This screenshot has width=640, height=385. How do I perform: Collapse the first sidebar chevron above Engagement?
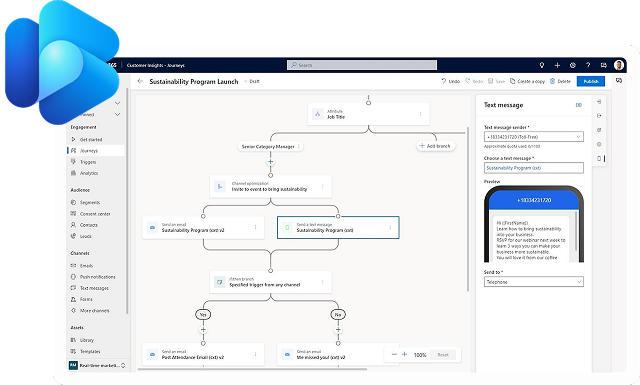118,103
